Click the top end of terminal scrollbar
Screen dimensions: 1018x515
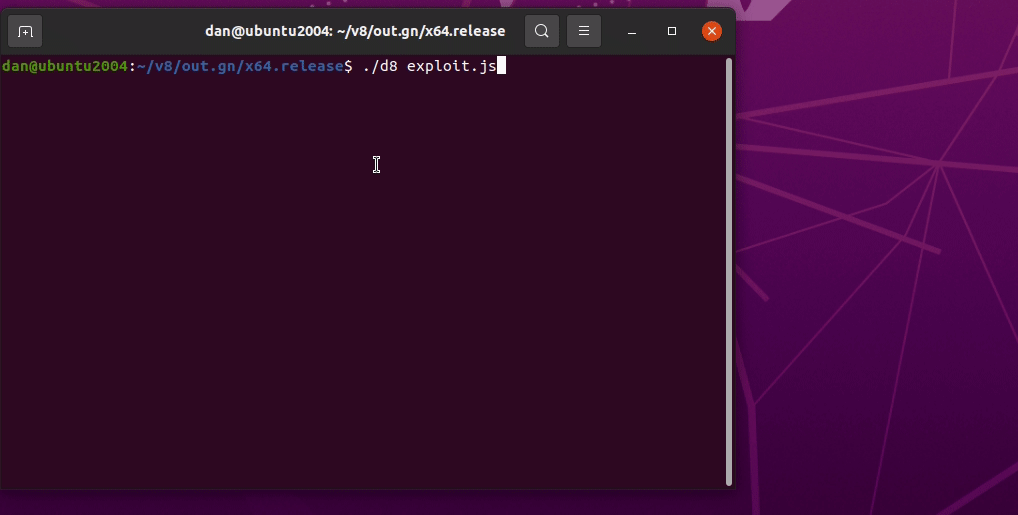click(x=729, y=64)
